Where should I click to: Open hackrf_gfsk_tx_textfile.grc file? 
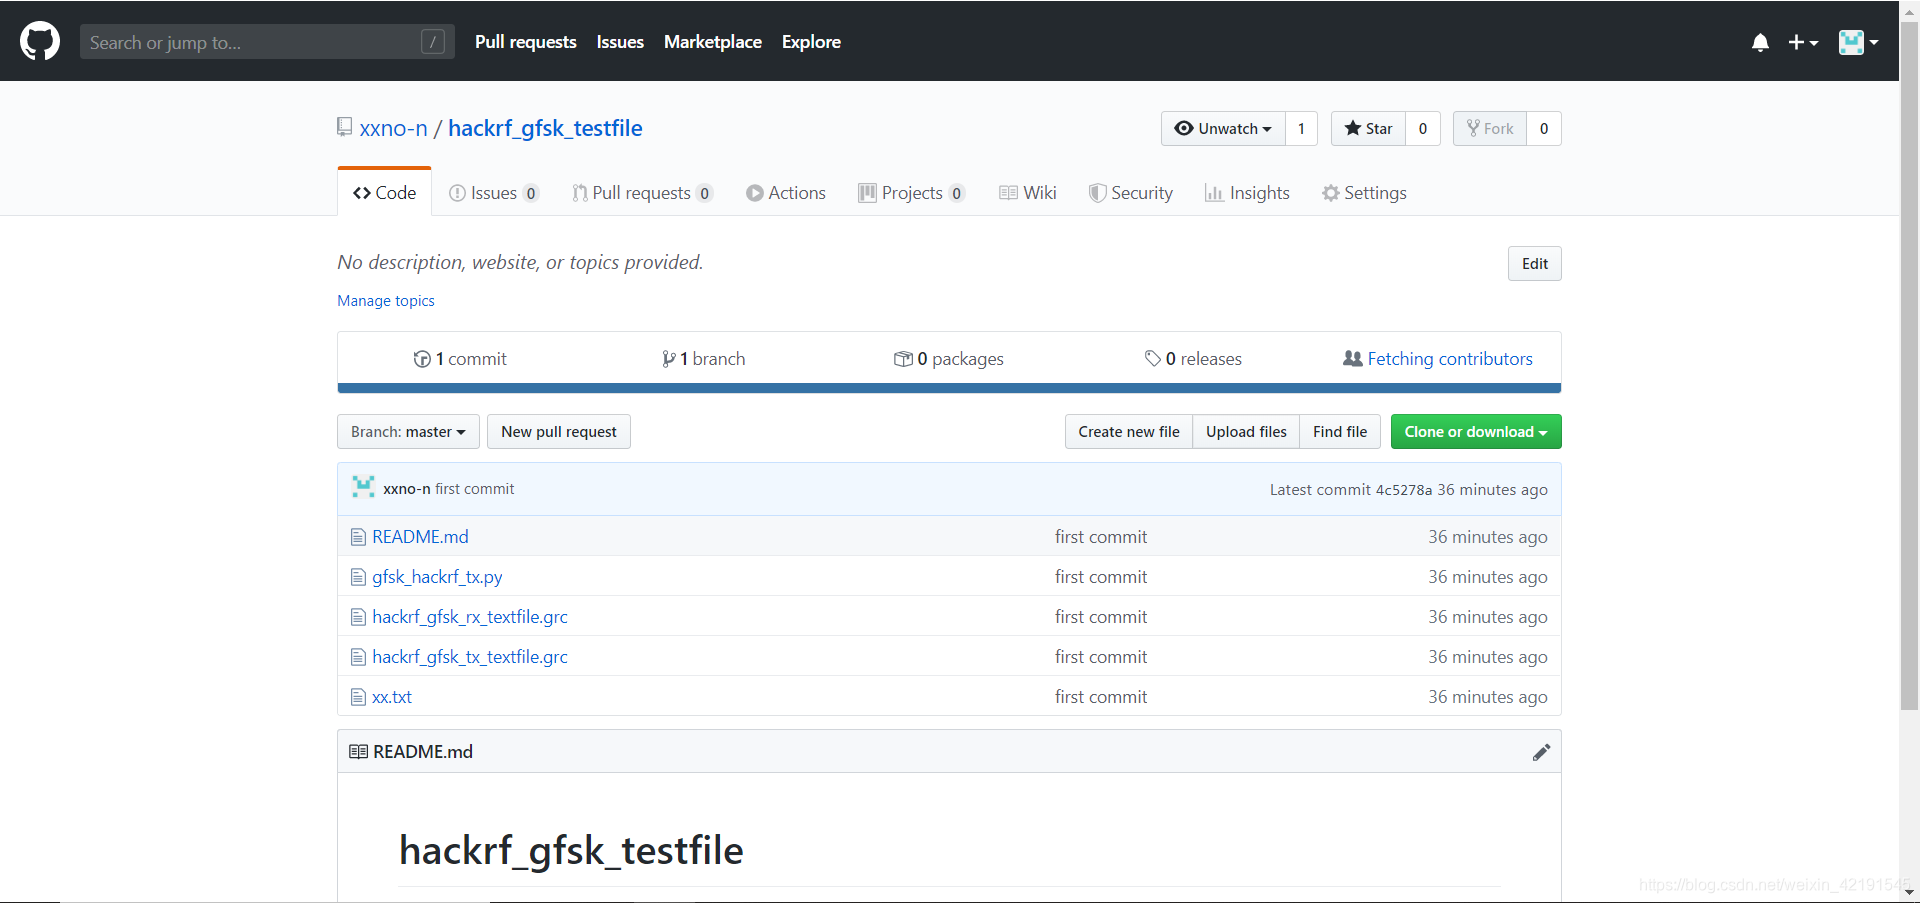point(470,657)
